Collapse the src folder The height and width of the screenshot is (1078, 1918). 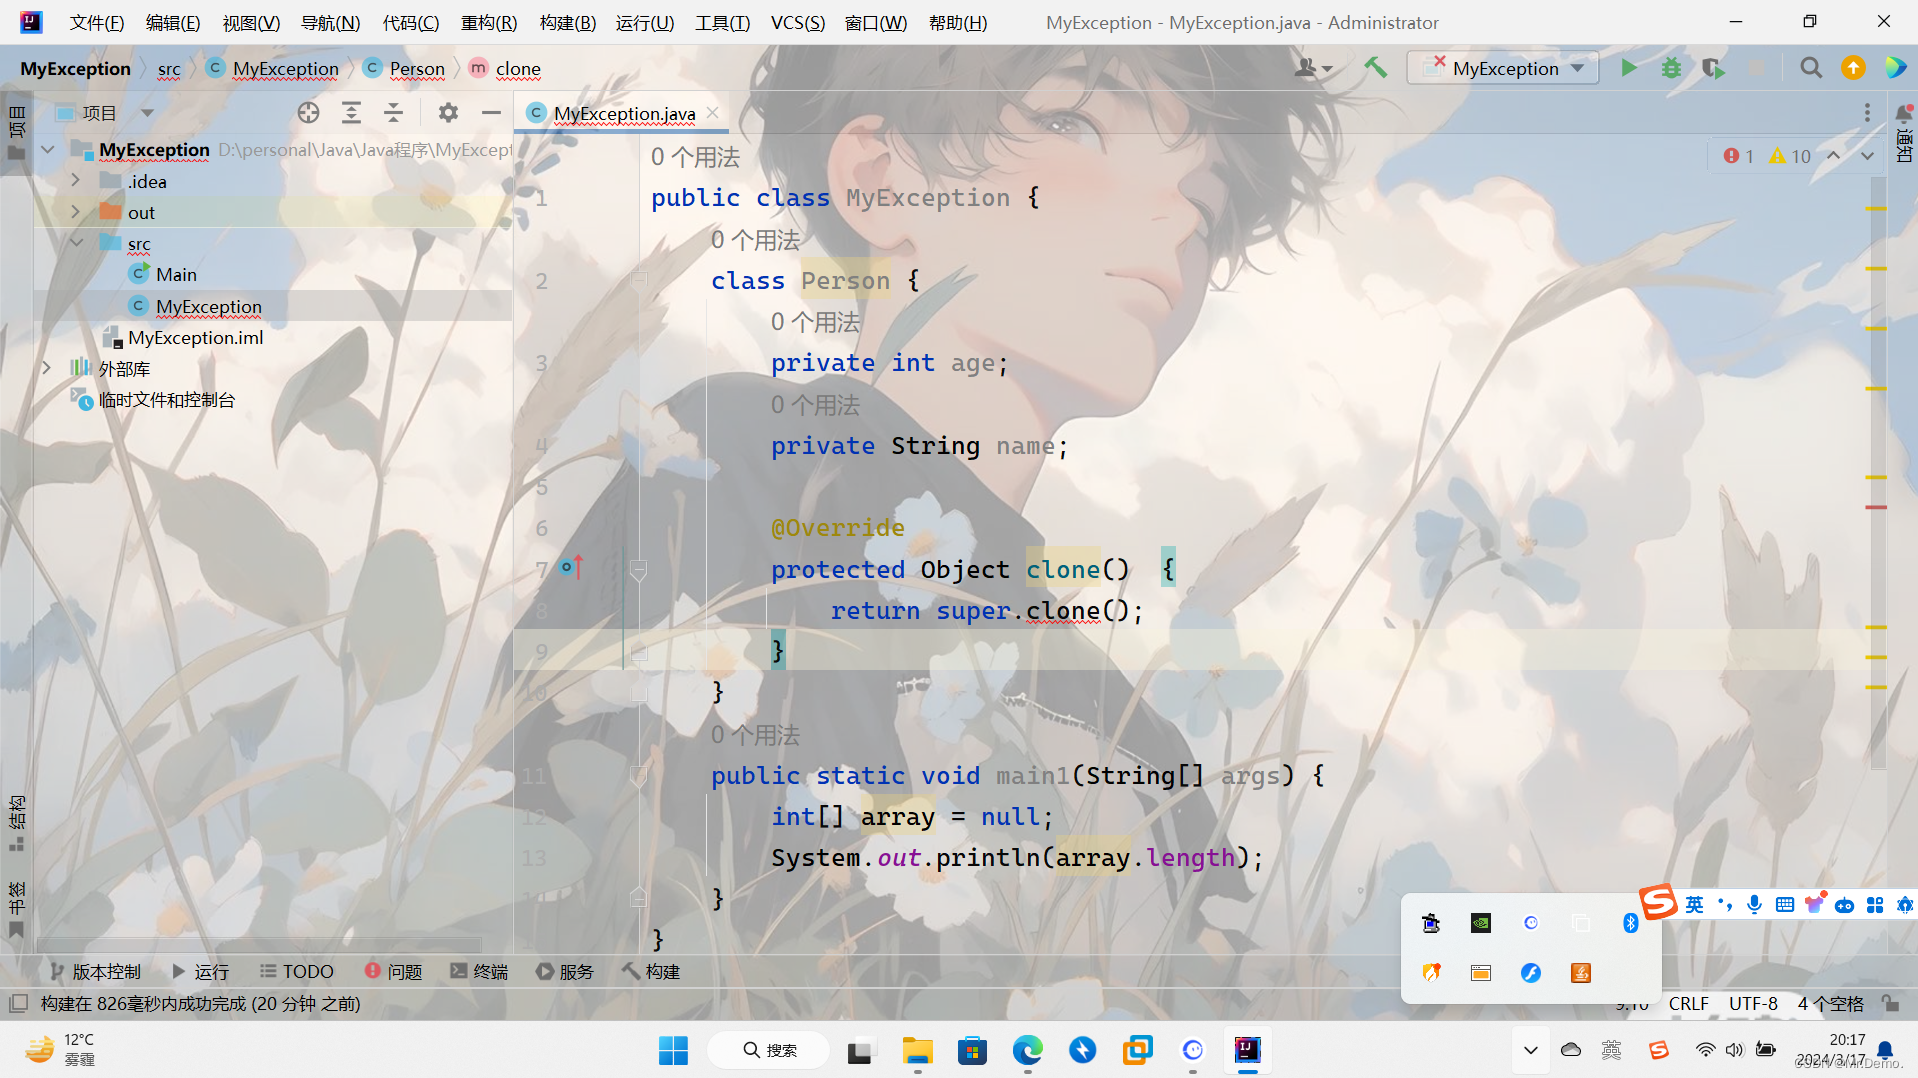click(76, 243)
